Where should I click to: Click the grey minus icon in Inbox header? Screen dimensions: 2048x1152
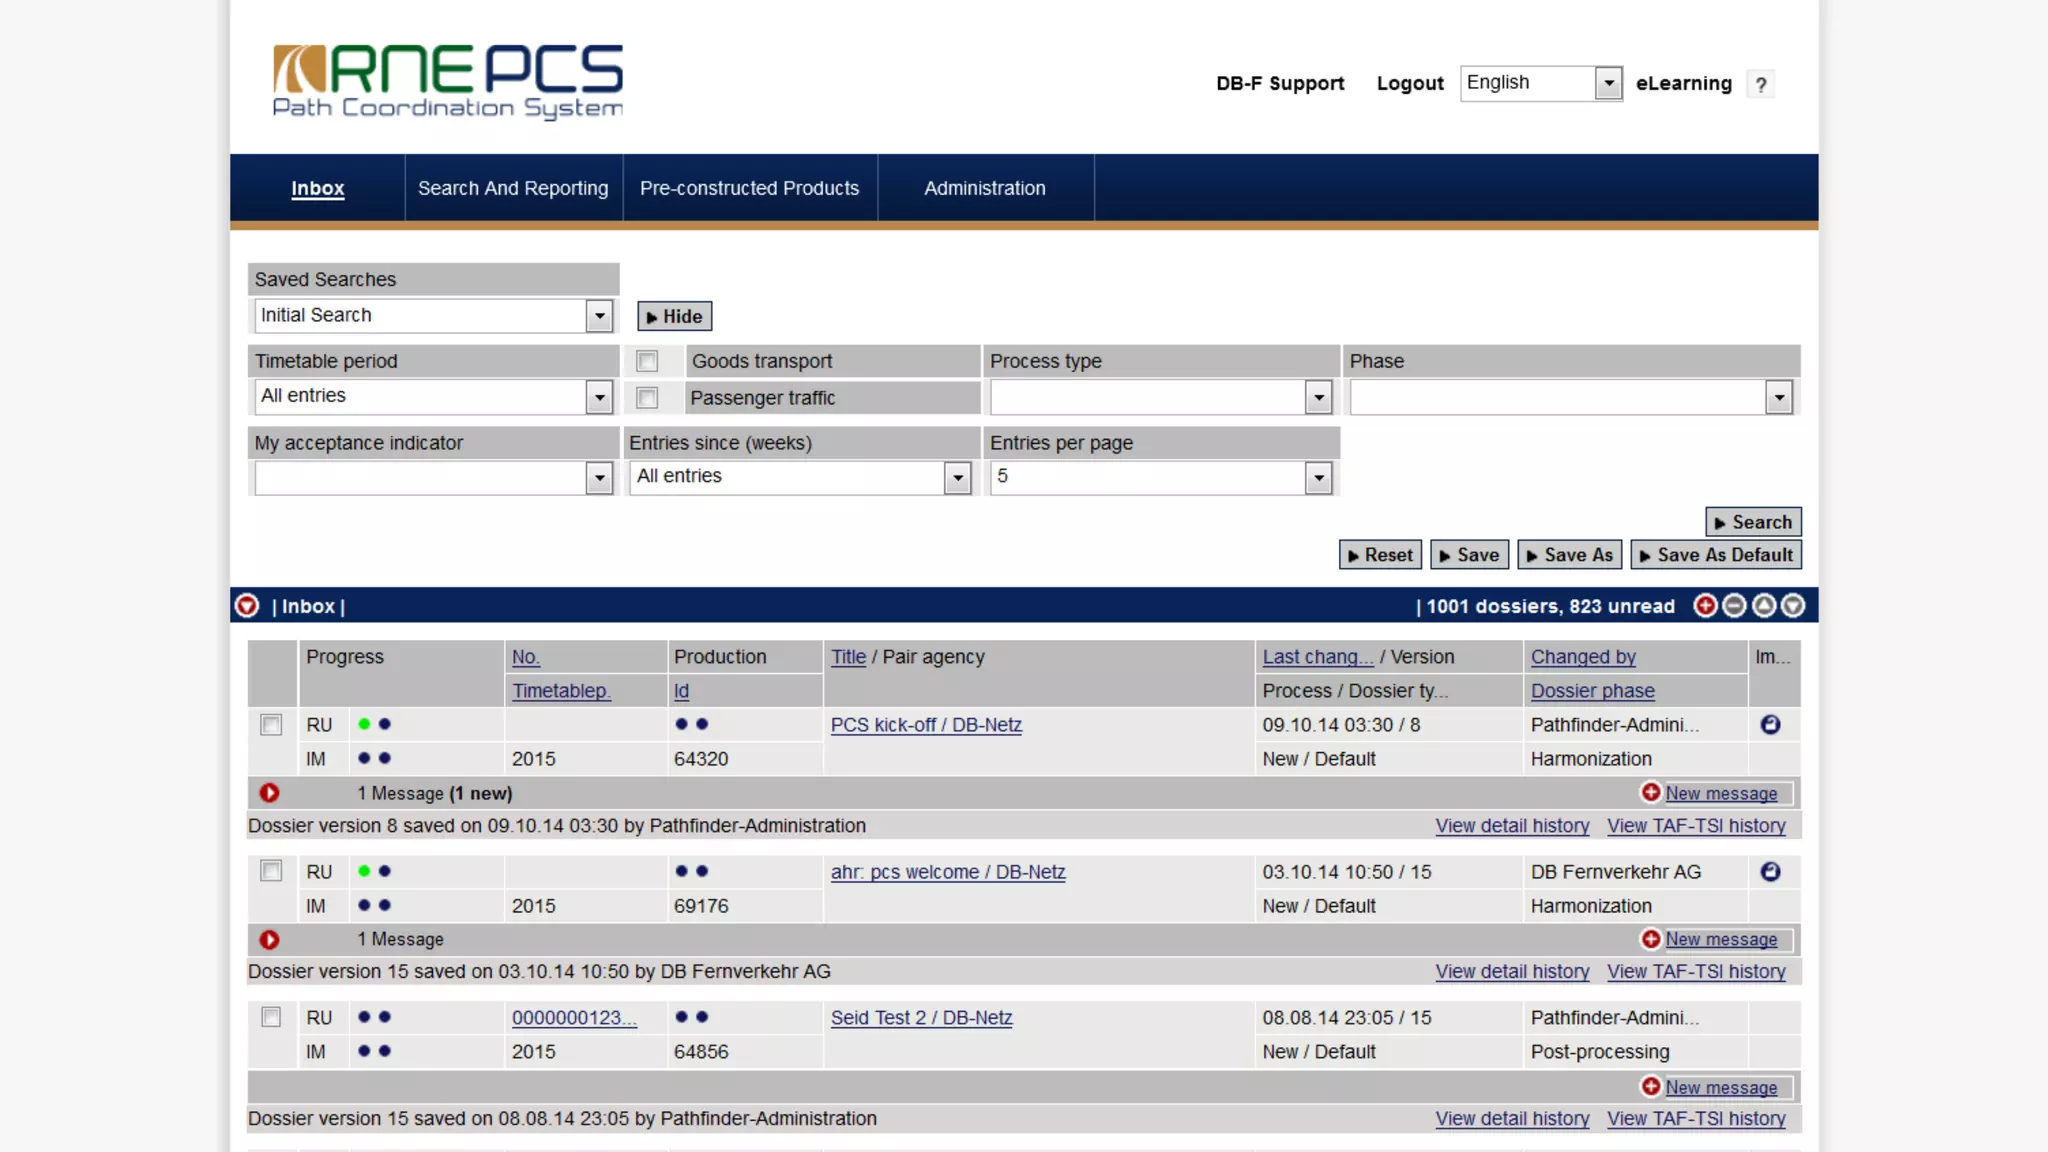[x=1734, y=605]
